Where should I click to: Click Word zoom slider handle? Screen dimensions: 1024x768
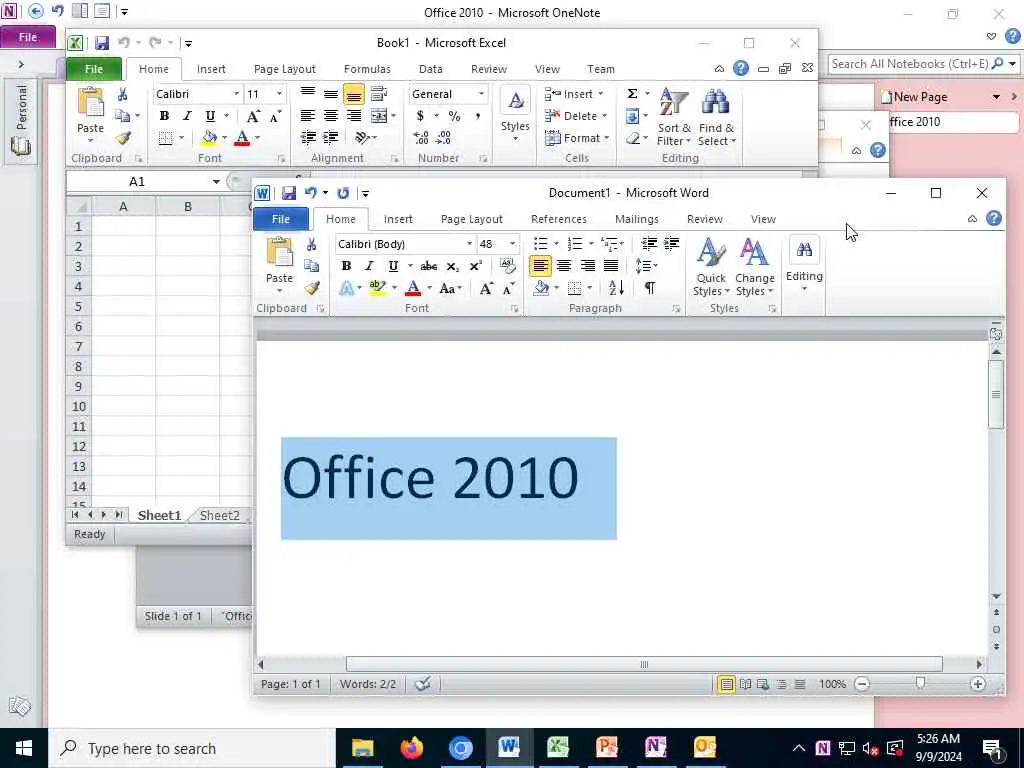click(920, 684)
